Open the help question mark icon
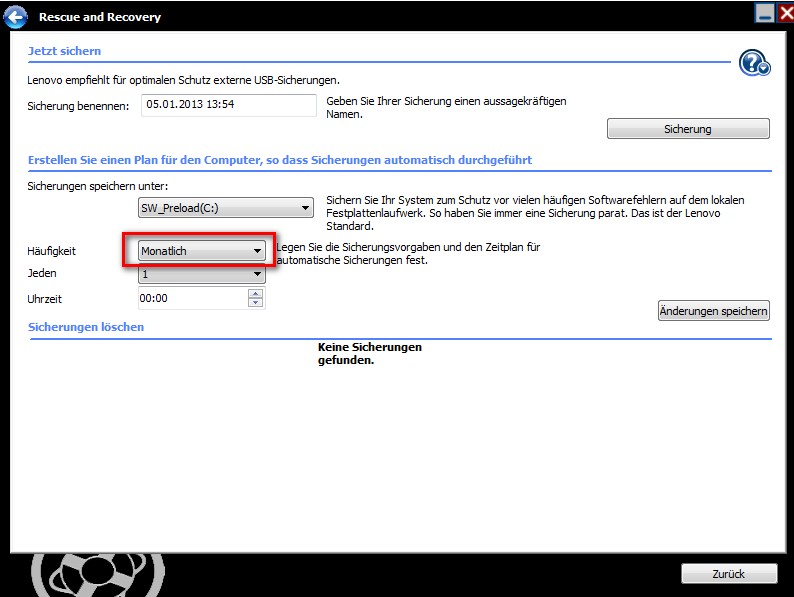 (x=755, y=63)
